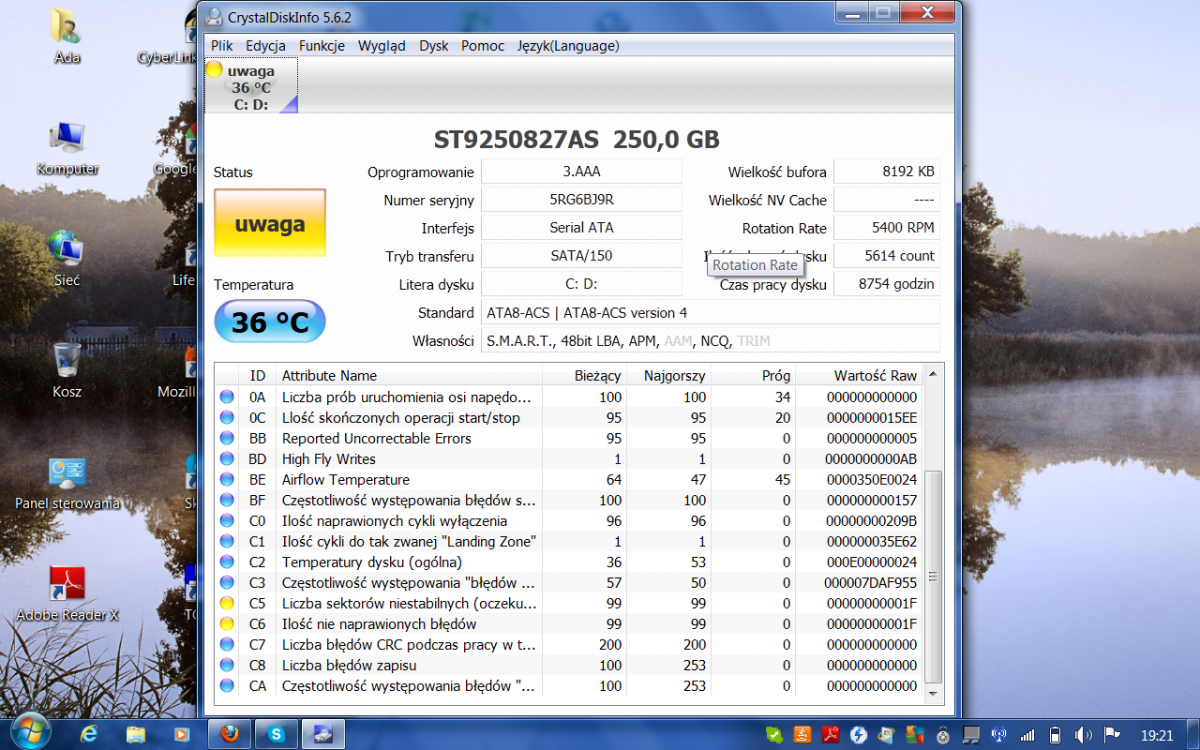Viewport: 1200px width, 750px height.
Task: Select the Ada user folder desktop icon
Action: pyautogui.click(x=67, y=37)
